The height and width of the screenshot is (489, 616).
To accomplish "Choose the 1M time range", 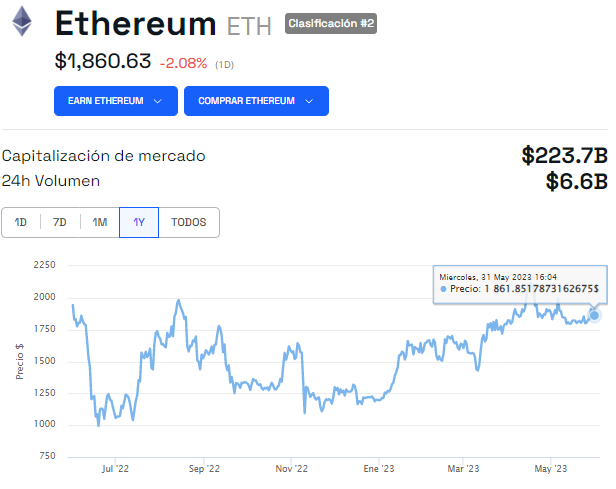I will pos(99,222).
